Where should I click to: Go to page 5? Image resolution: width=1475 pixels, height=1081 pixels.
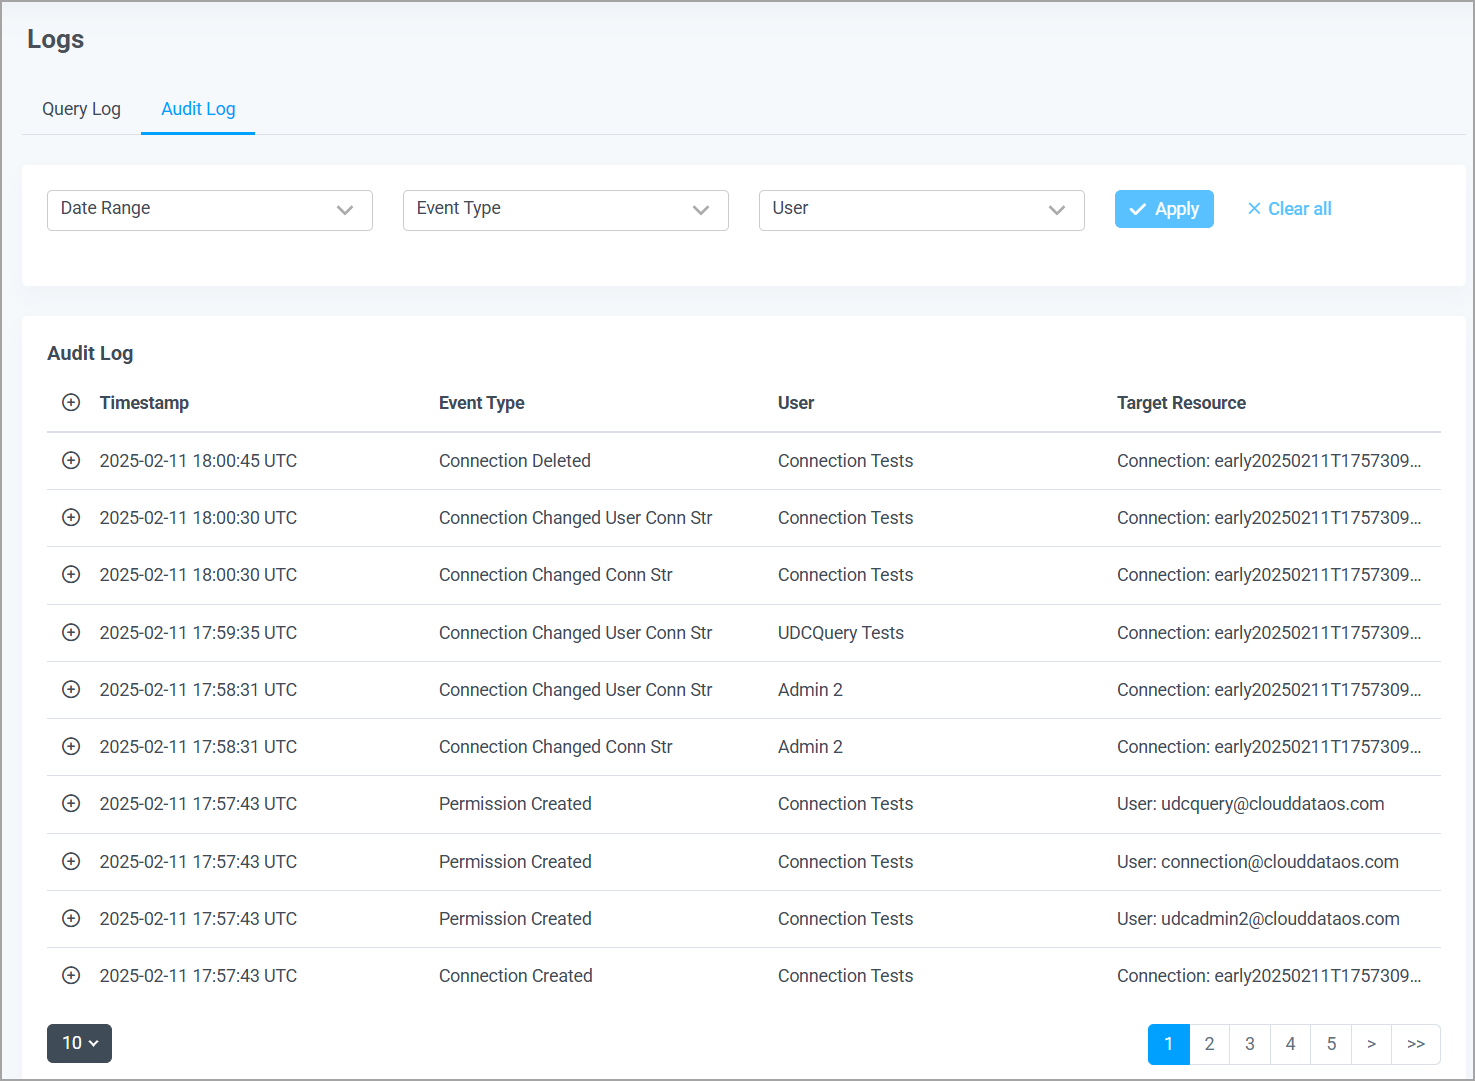[1331, 1044]
